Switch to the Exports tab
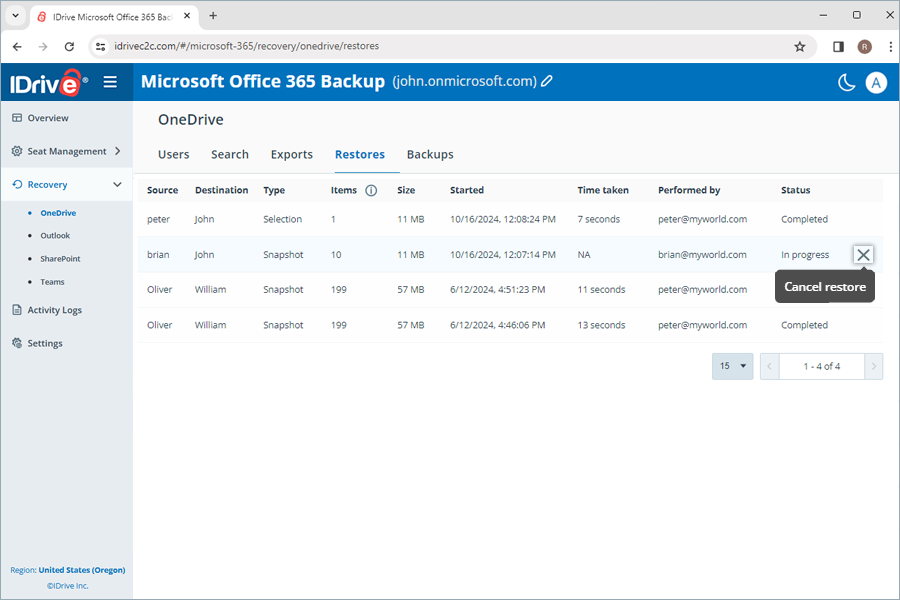 [291, 154]
